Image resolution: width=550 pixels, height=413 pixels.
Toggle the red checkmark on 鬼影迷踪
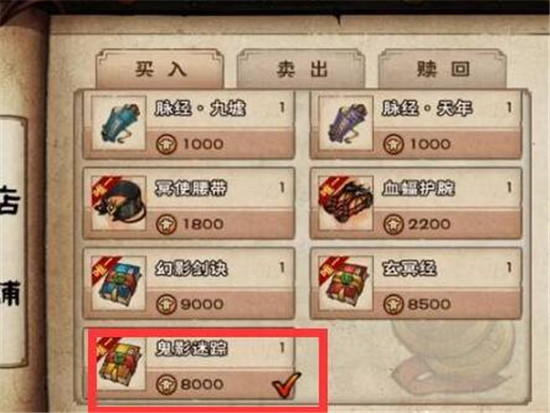pyautogui.click(x=286, y=385)
